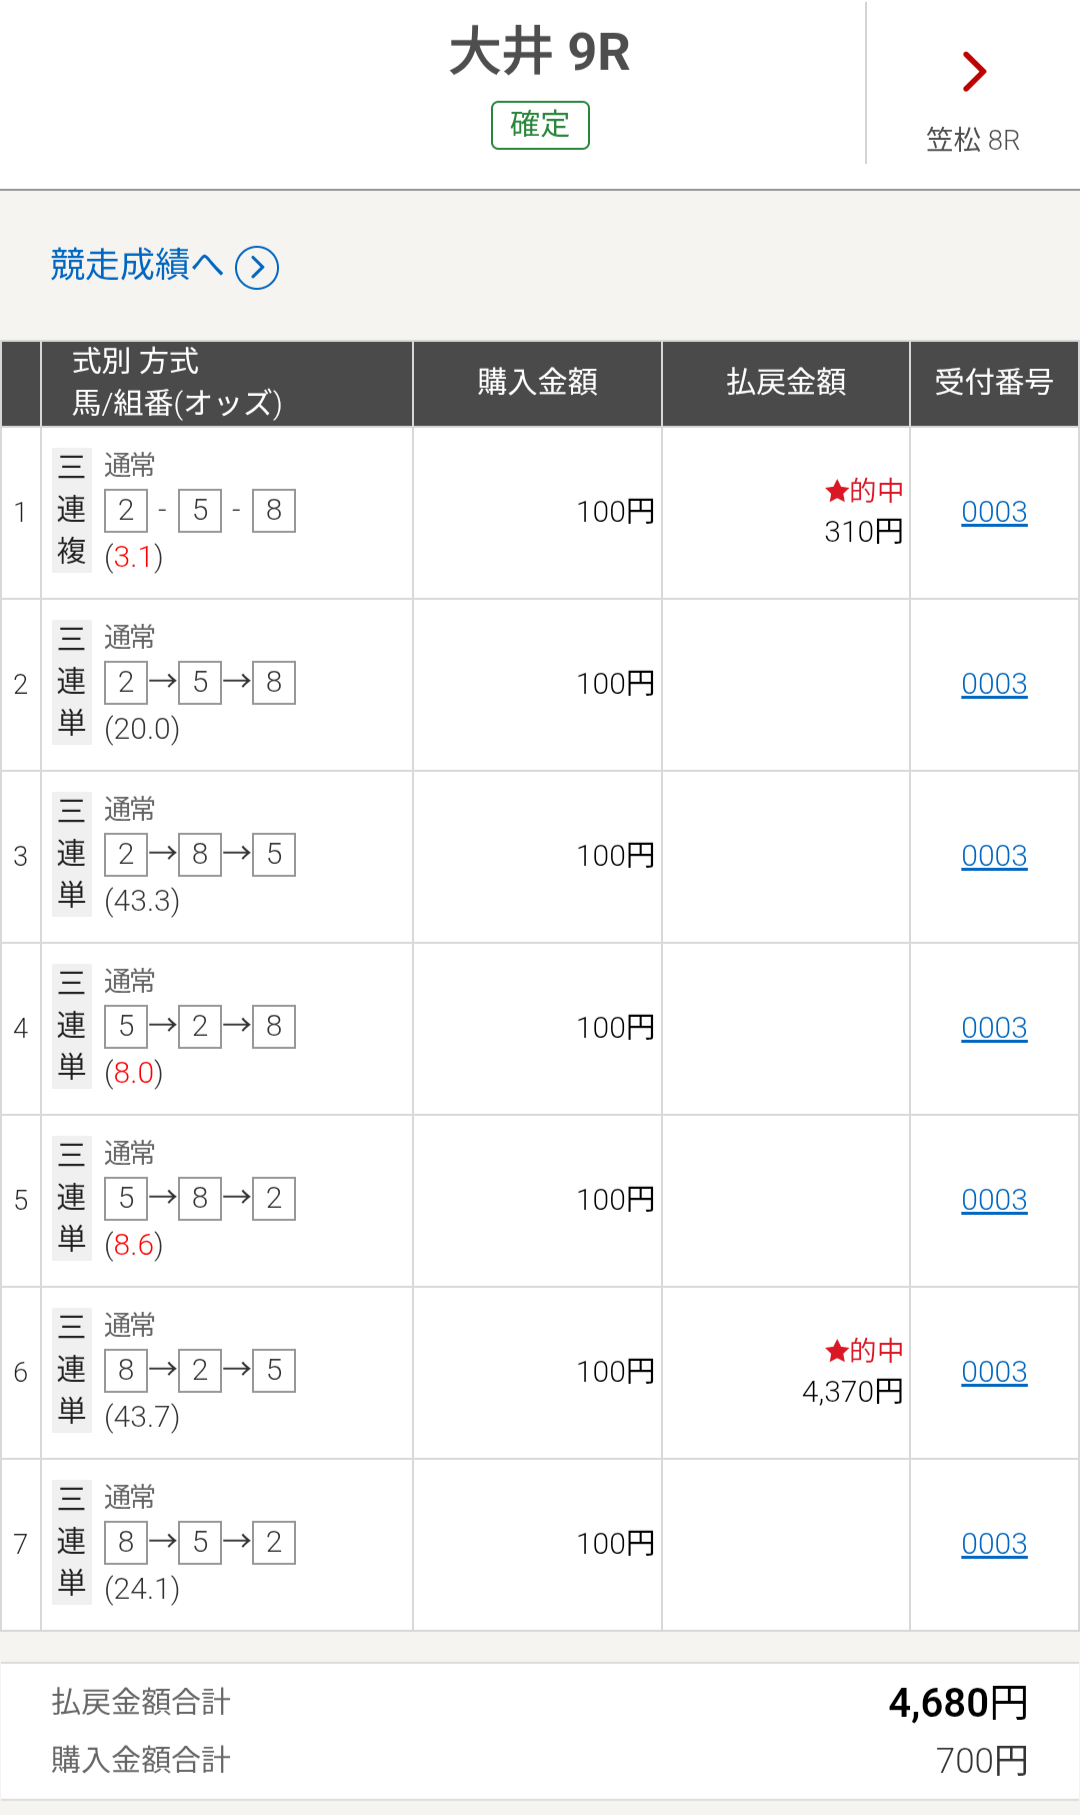Open receipt number 0003 in row 3
The height and width of the screenshot is (1815, 1080).
click(x=994, y=856)
